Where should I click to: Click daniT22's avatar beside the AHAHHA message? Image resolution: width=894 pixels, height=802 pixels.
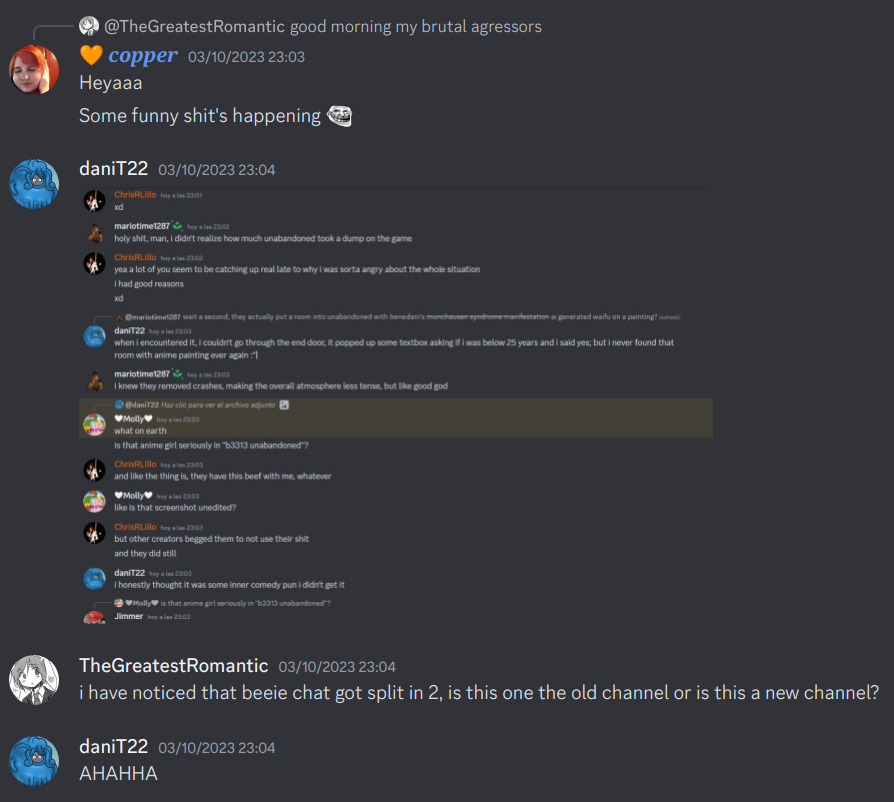pos(34,760)
